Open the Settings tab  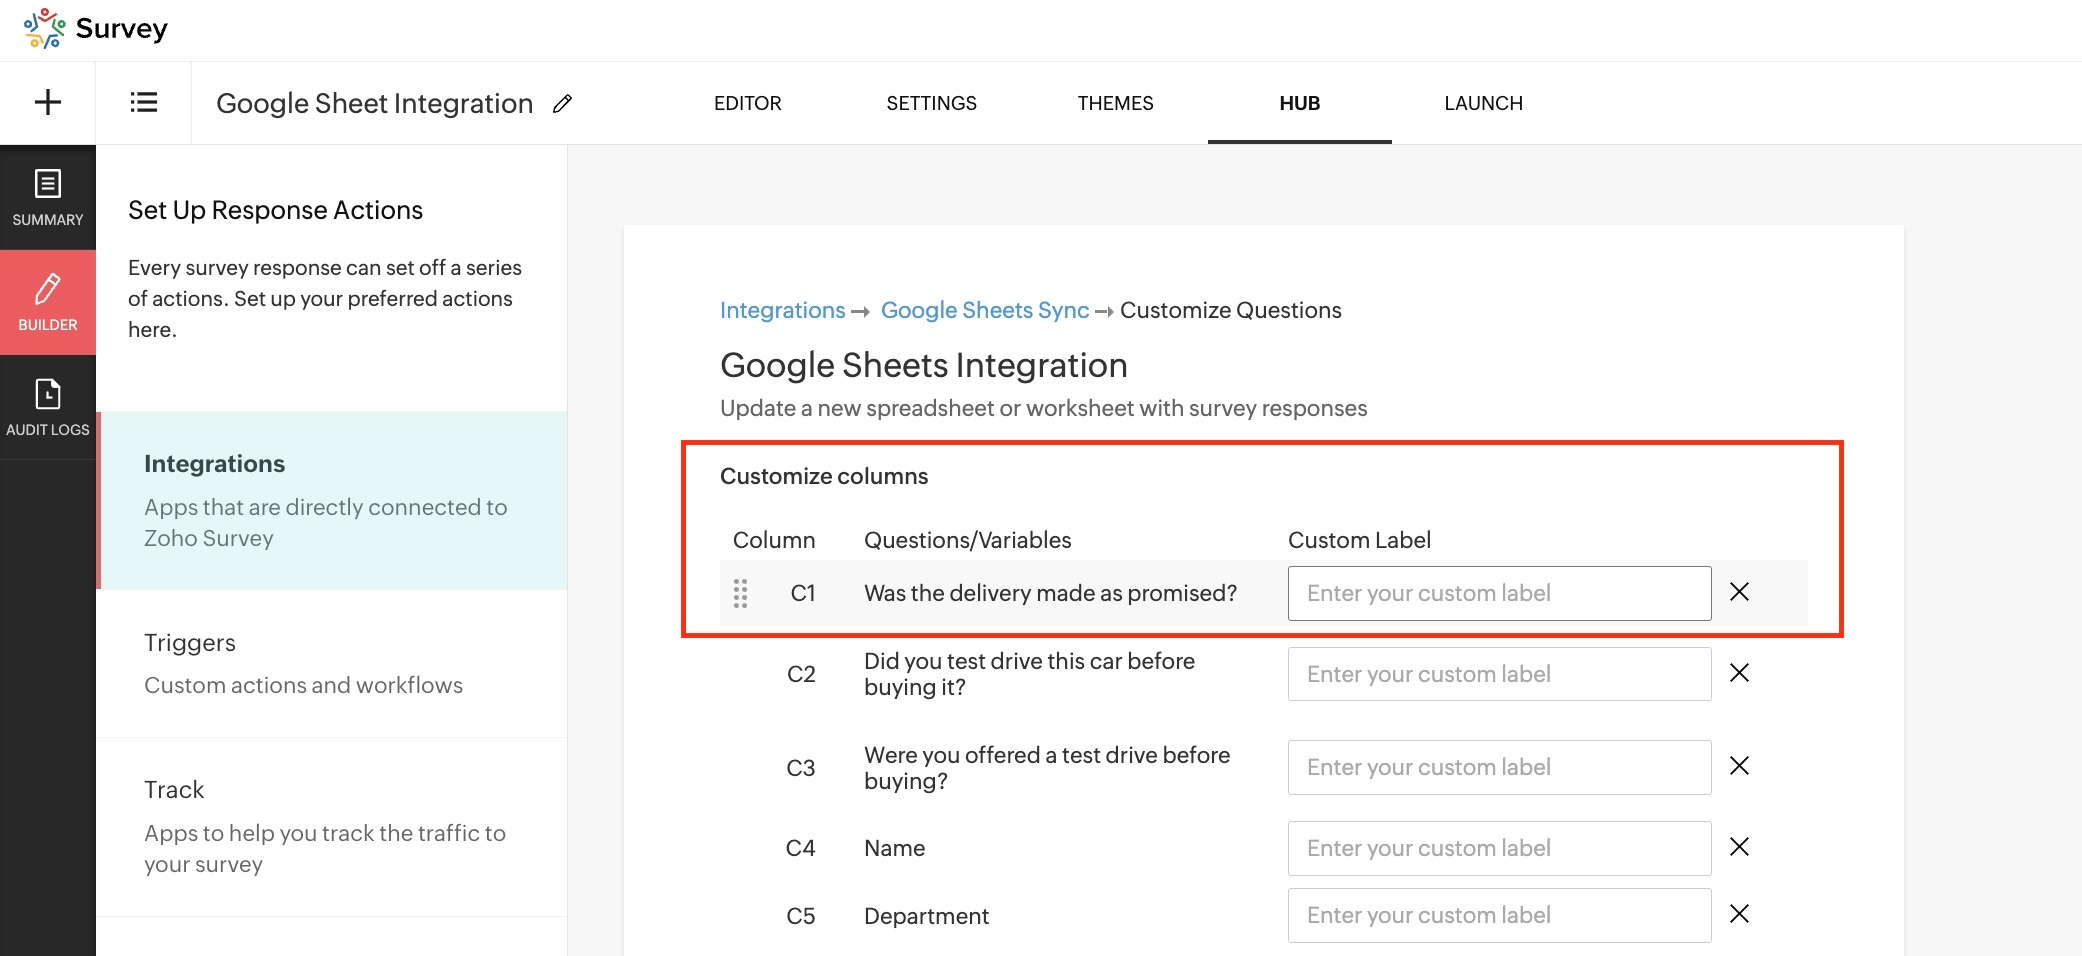931,103
